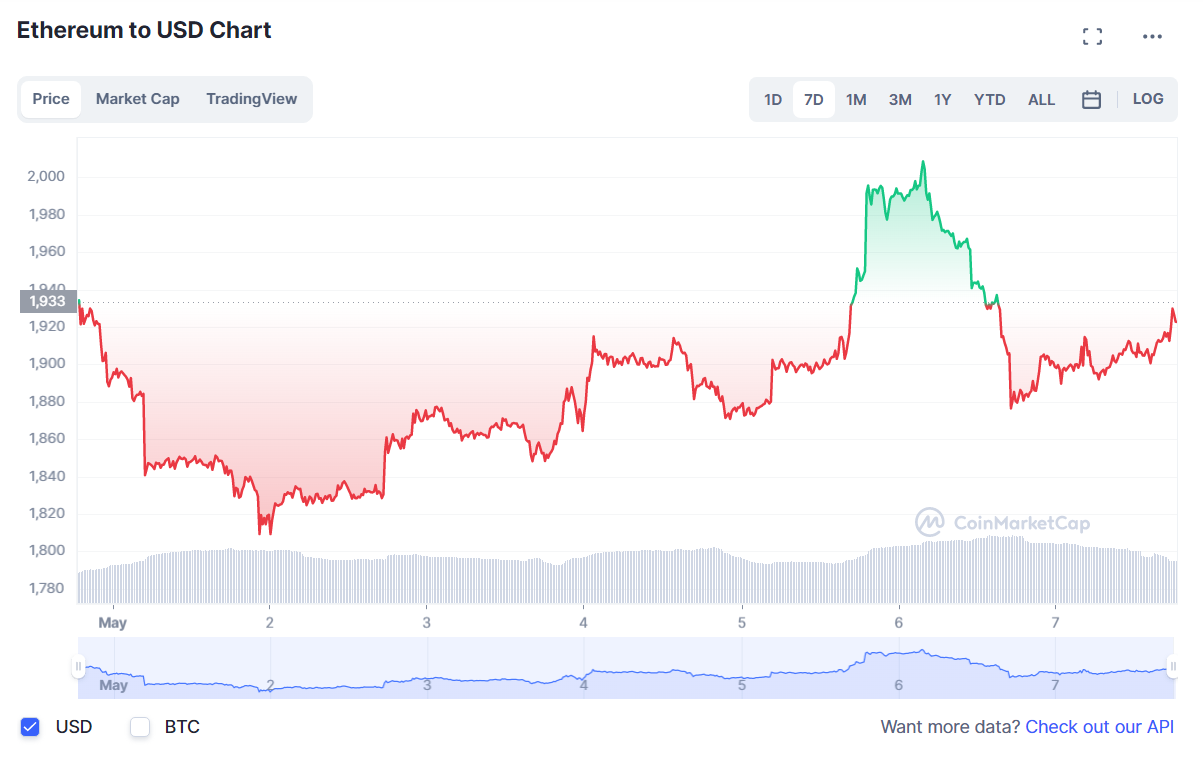Switch to the TradingView tab
Viewport: 1203px width, 760px height.
point(252,99)
